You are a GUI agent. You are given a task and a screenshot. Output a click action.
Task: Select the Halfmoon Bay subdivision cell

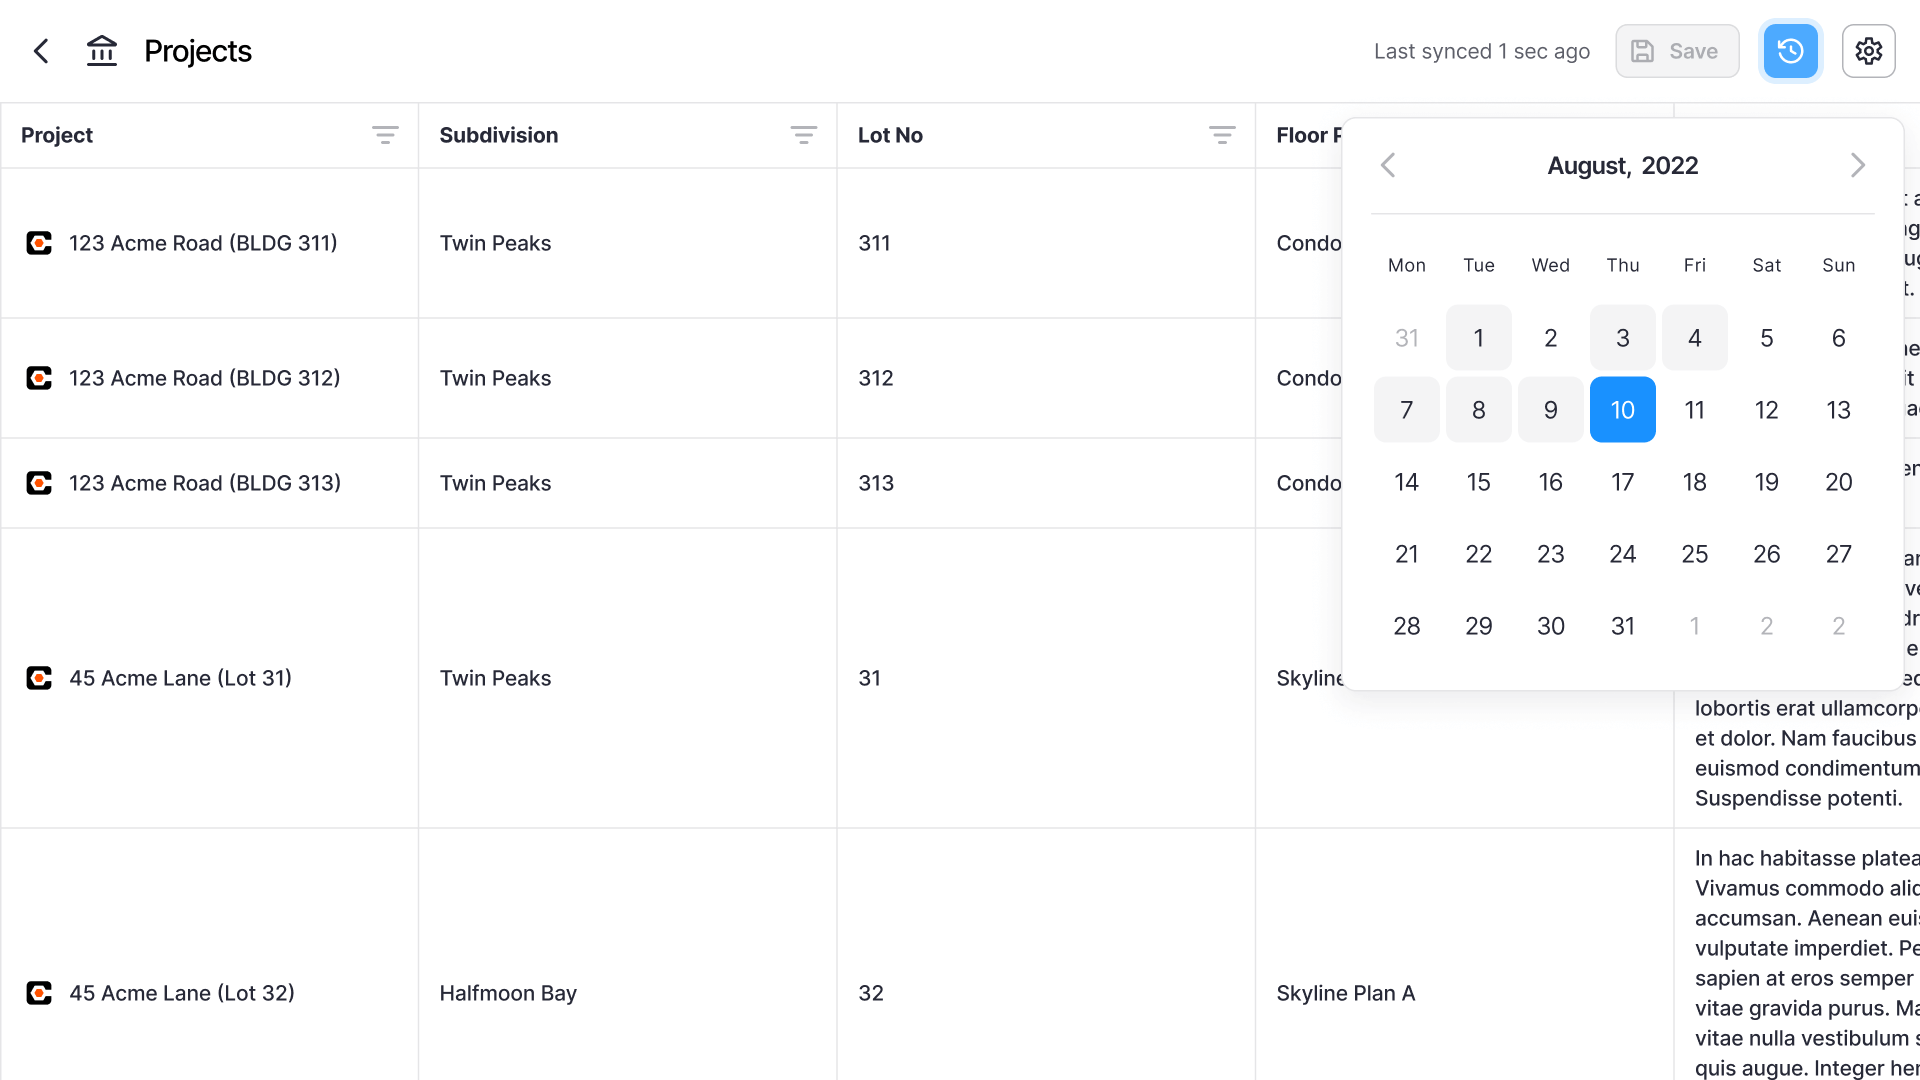[628, 993]
